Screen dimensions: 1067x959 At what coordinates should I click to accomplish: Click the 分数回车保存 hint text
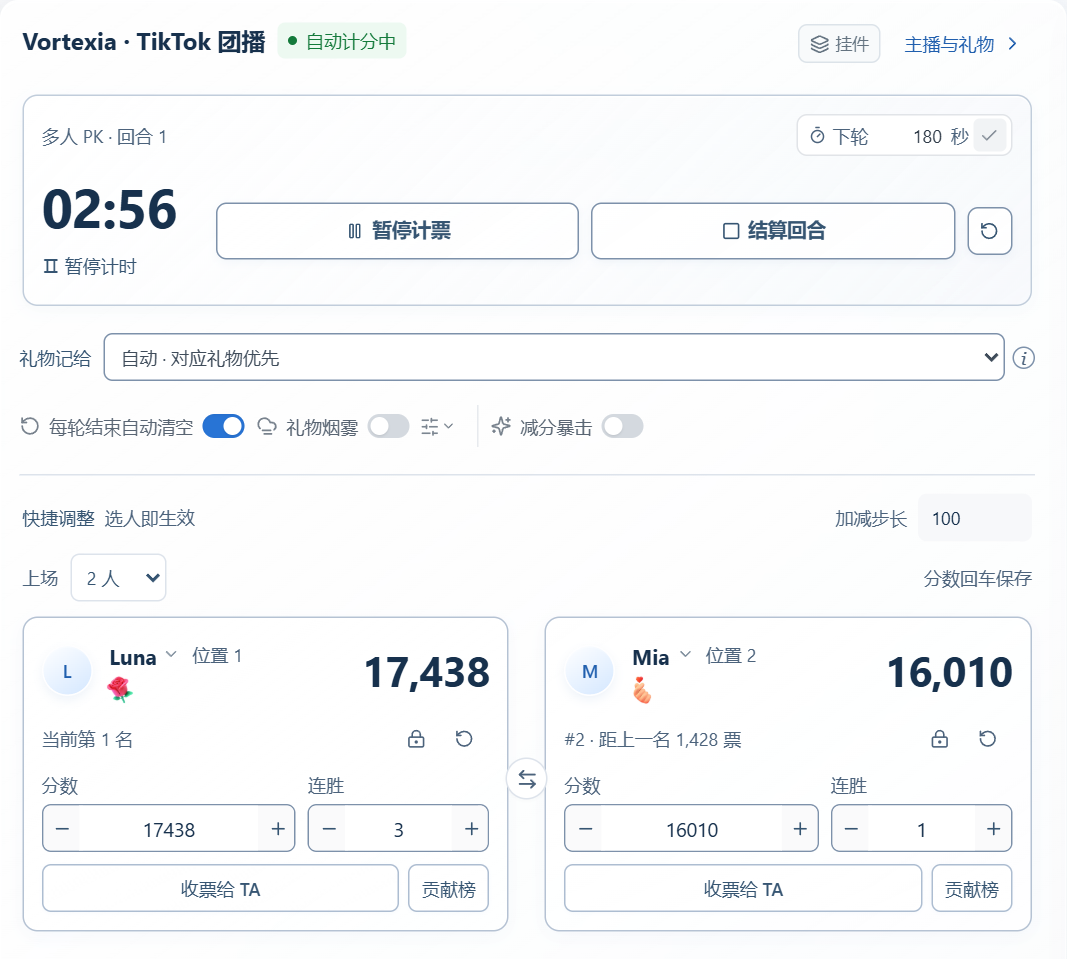point(977,579)
